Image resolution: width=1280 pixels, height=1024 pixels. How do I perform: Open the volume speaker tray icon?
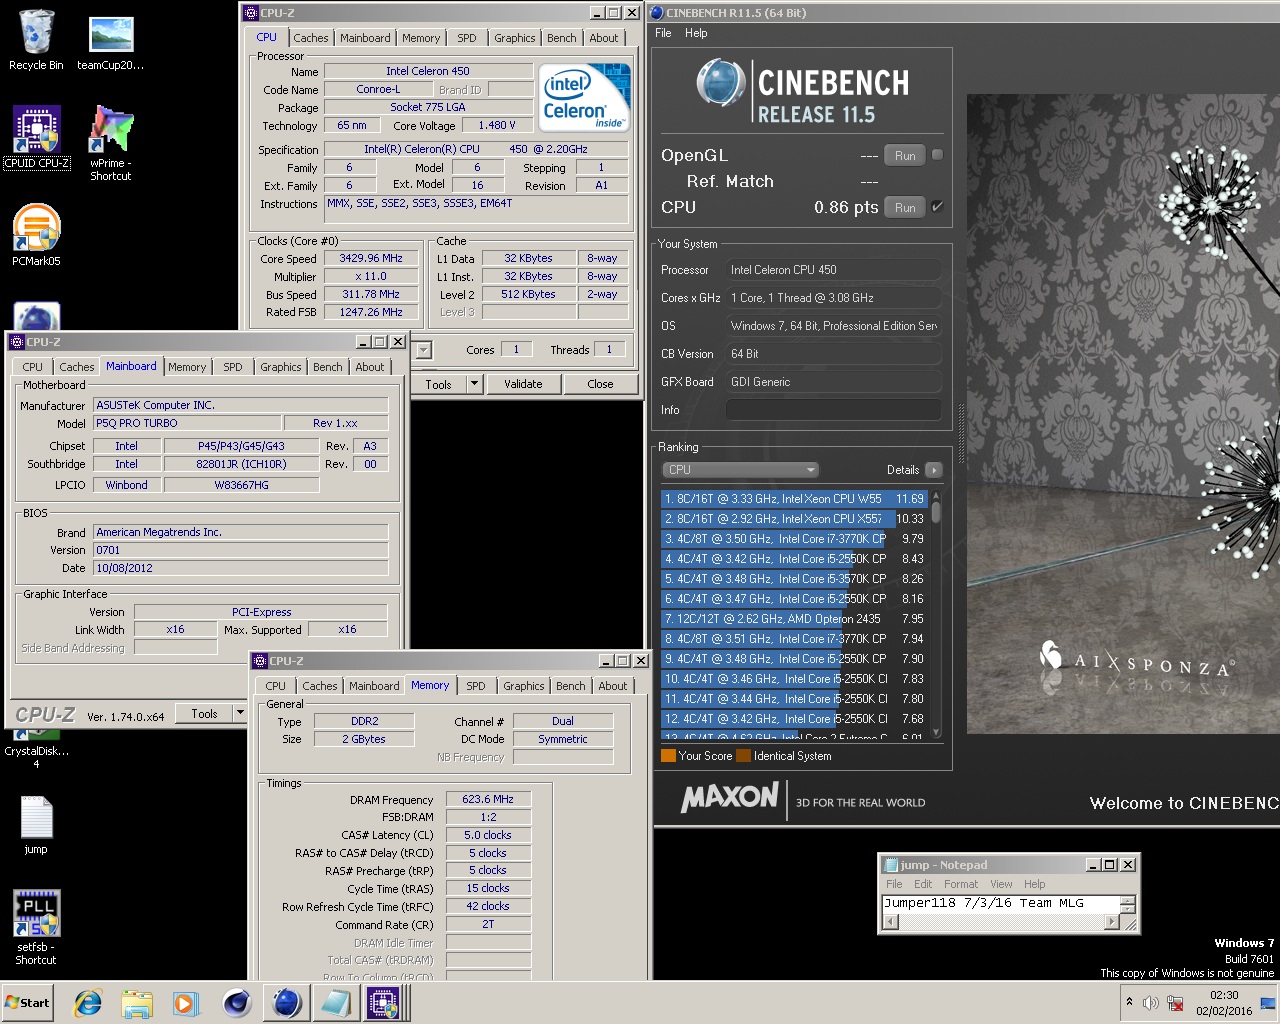(1151, 1003)
